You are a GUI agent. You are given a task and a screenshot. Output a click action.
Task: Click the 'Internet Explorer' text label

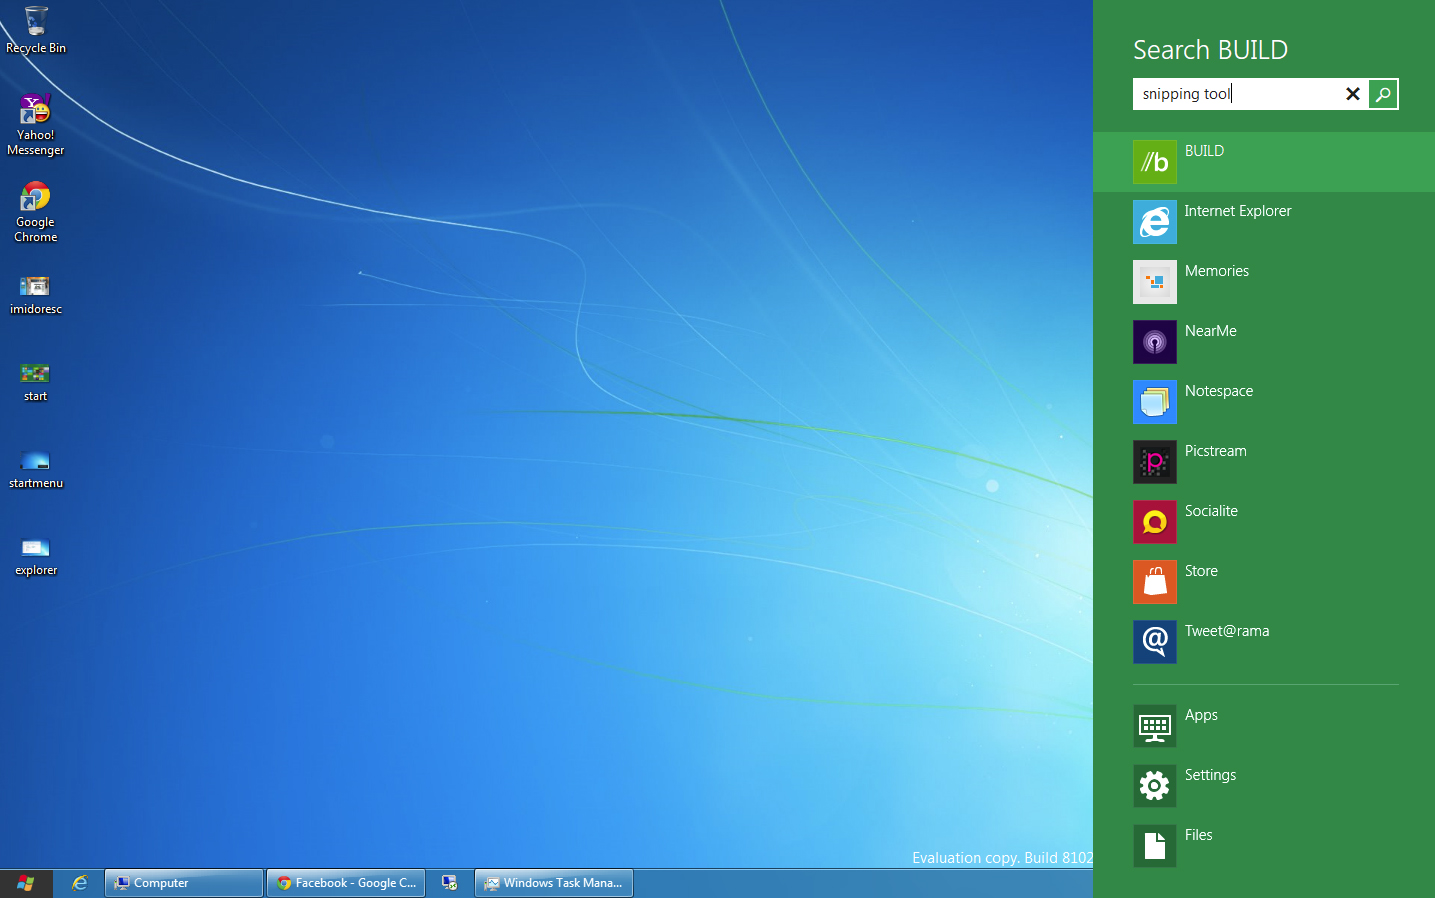[1238, 211]
